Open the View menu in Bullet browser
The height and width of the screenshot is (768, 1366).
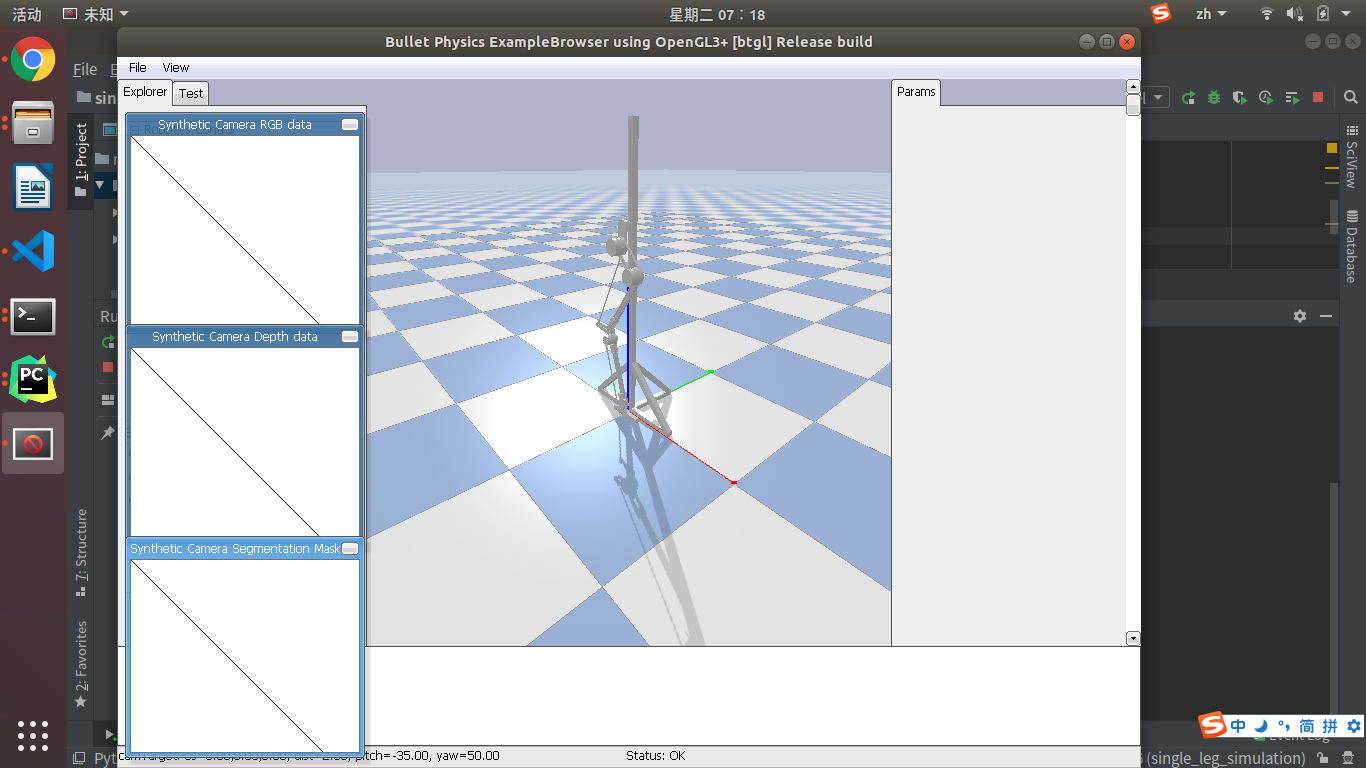[176, 68]
